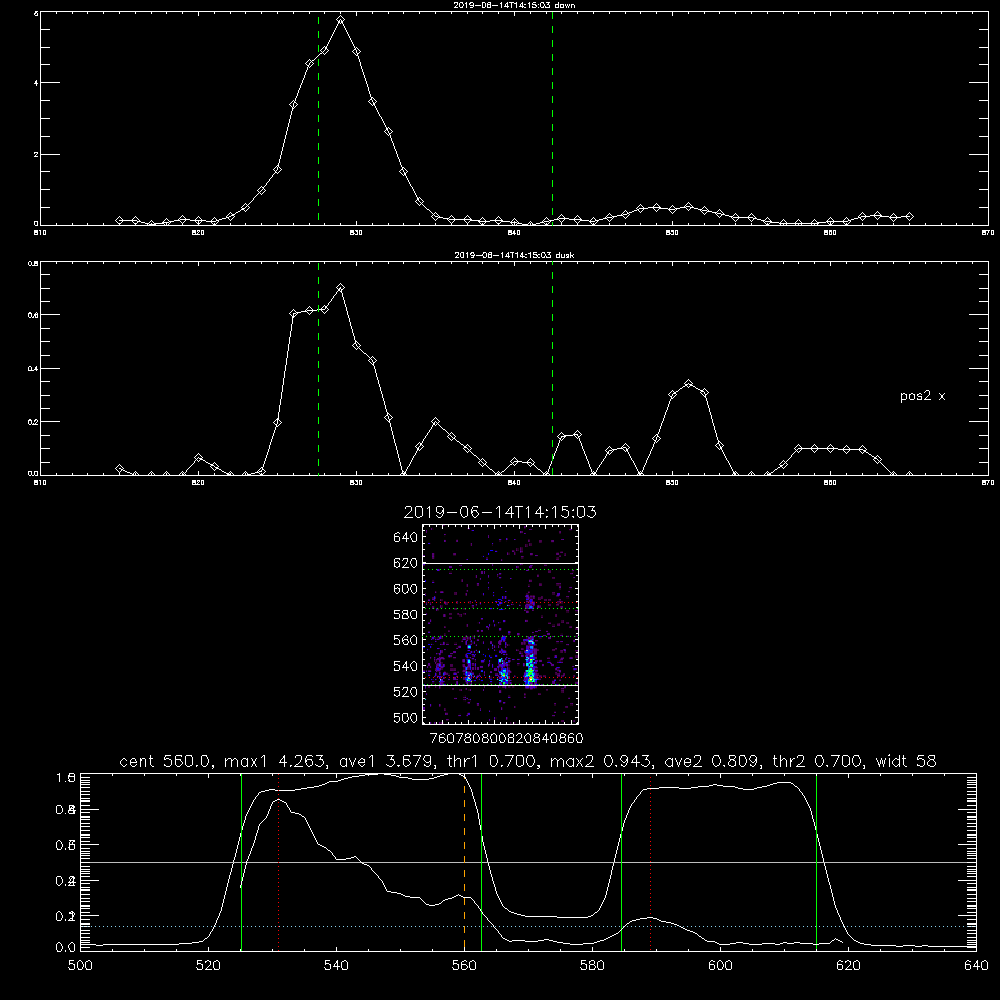Click the "560" label on bottom plot x-axis
1000x1000 pixels.
(464, 966)
